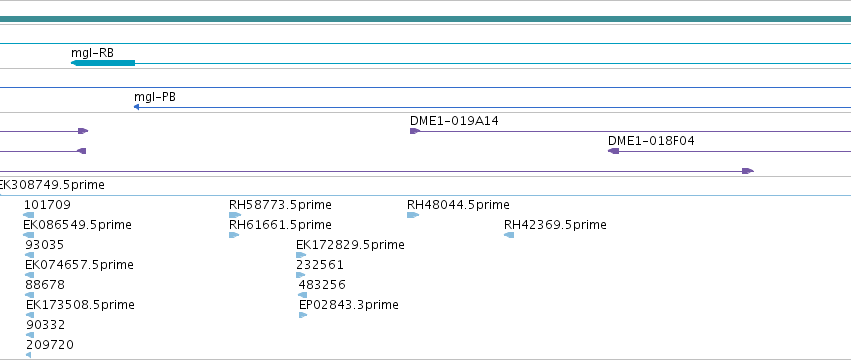Select the RH48044.5prime EST arrow glyph
This screenshot has height=360, width=851.
tap(413, 215)
